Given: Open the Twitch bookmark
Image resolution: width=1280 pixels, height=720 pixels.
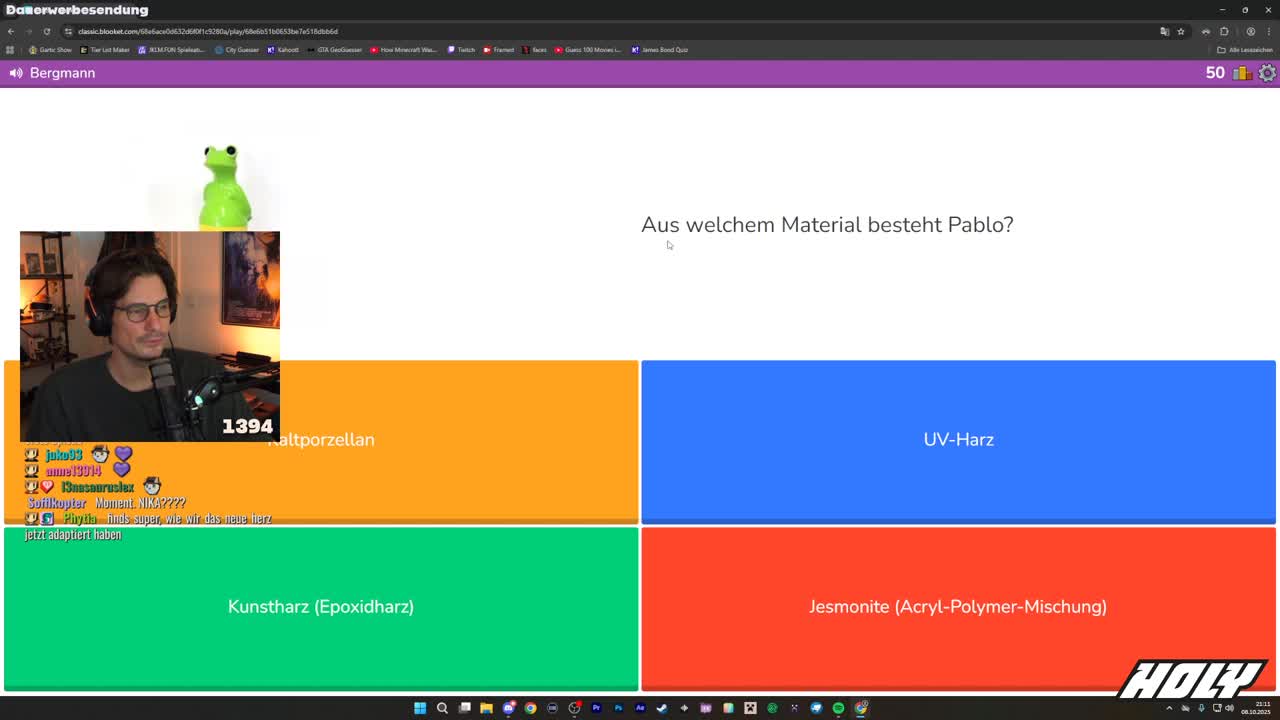Looking at the screenshot, I should click(461, 49).
